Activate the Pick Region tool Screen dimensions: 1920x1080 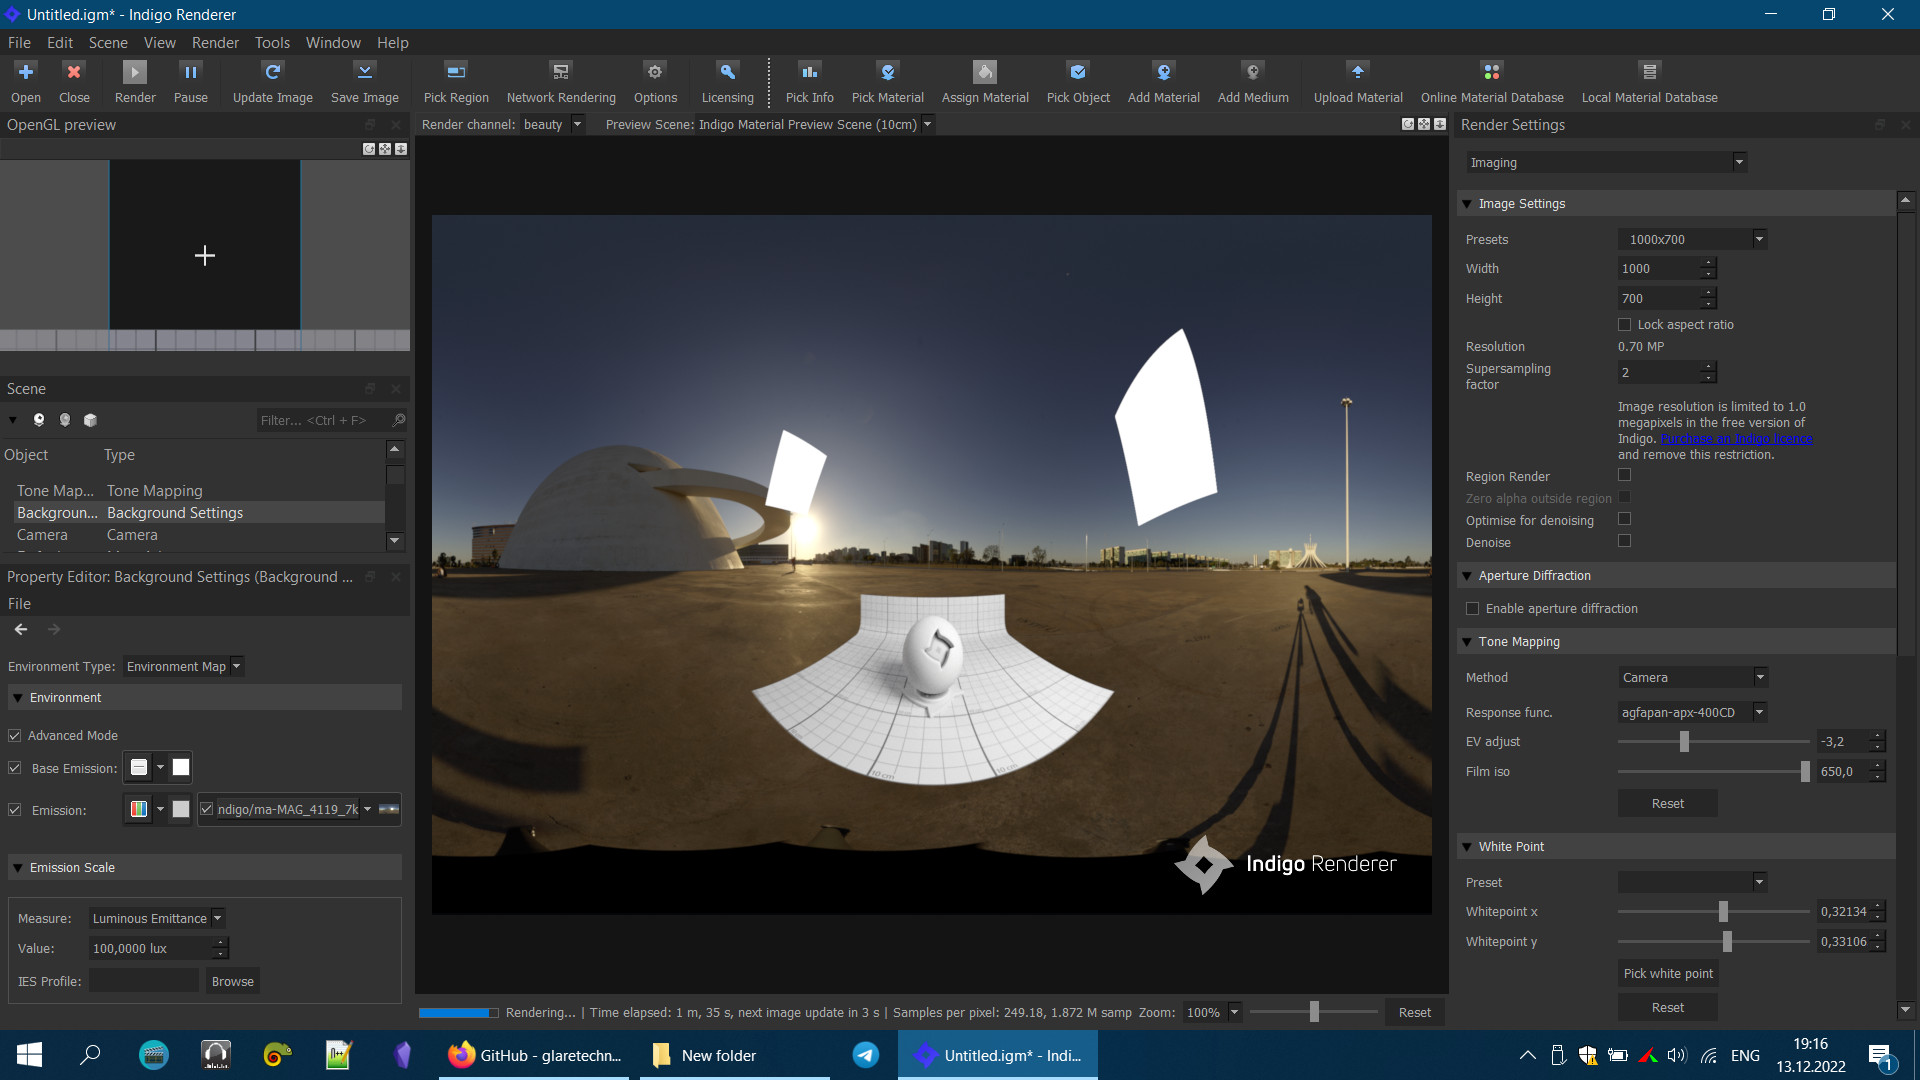(x=456, y=72)
